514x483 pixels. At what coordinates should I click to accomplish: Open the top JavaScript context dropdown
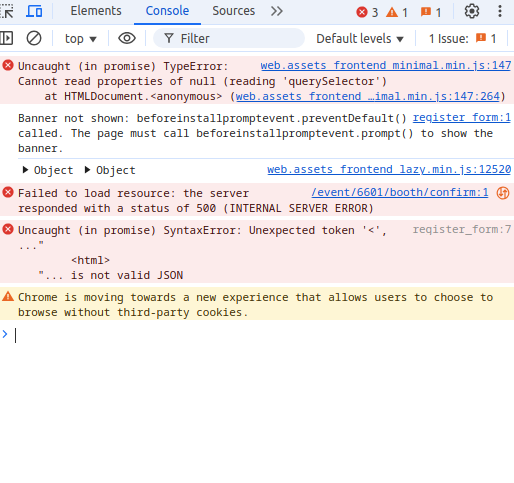80,39
